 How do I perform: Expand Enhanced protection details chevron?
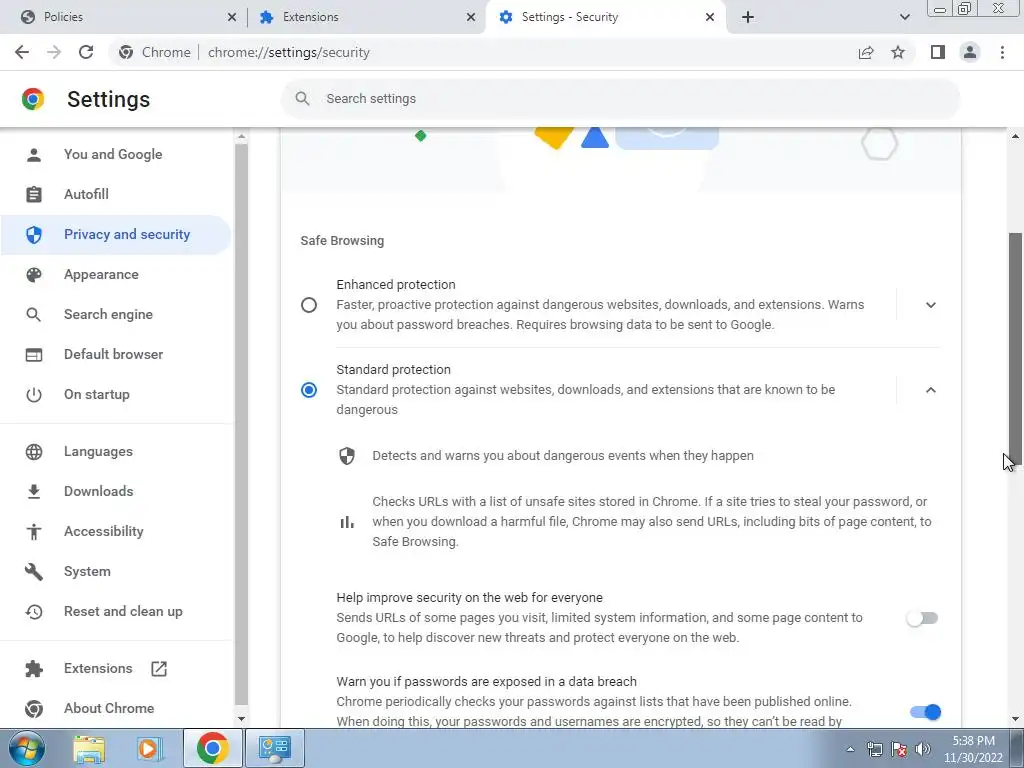931,305
